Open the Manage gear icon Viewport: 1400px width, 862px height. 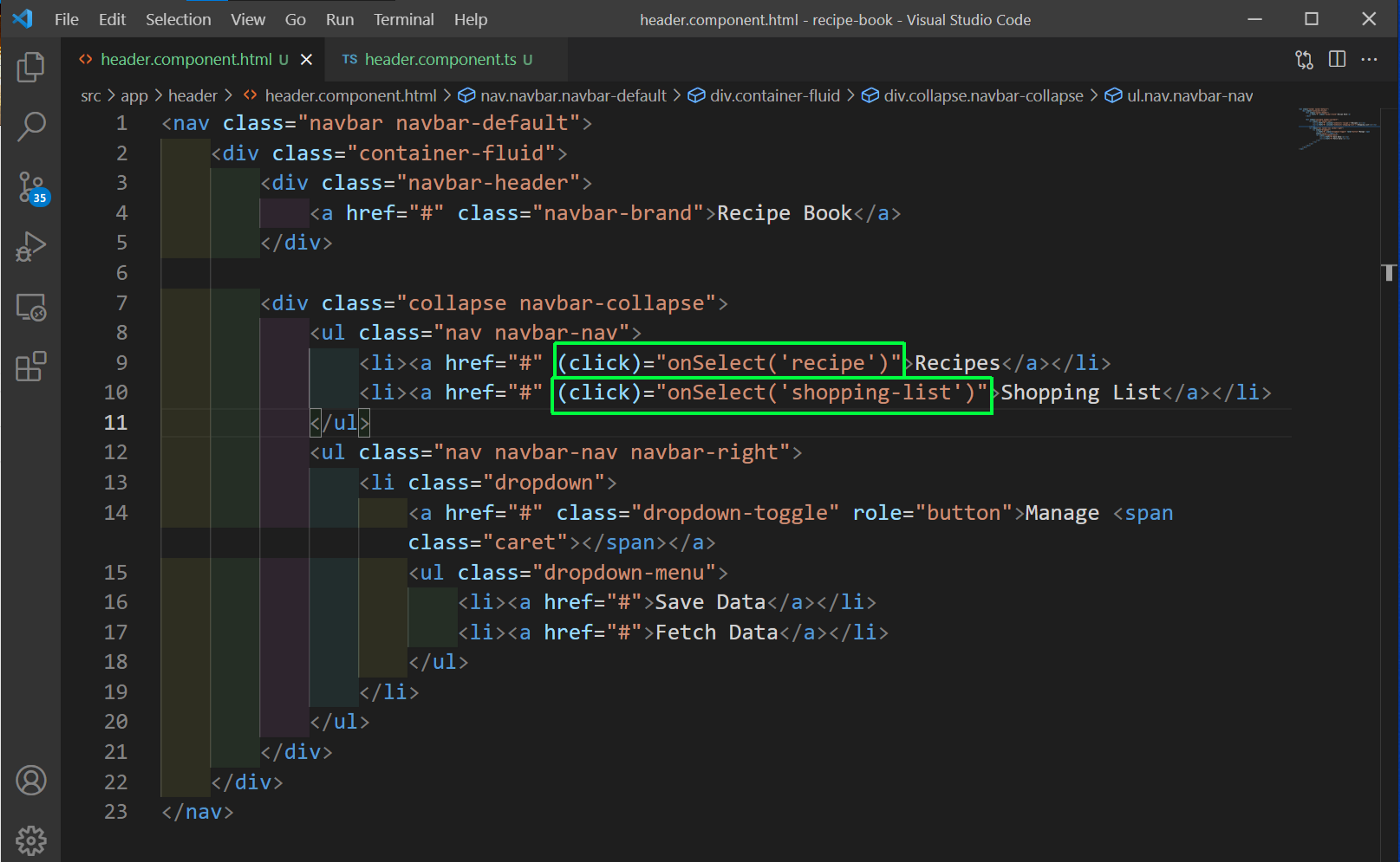(x=31, y=839)
